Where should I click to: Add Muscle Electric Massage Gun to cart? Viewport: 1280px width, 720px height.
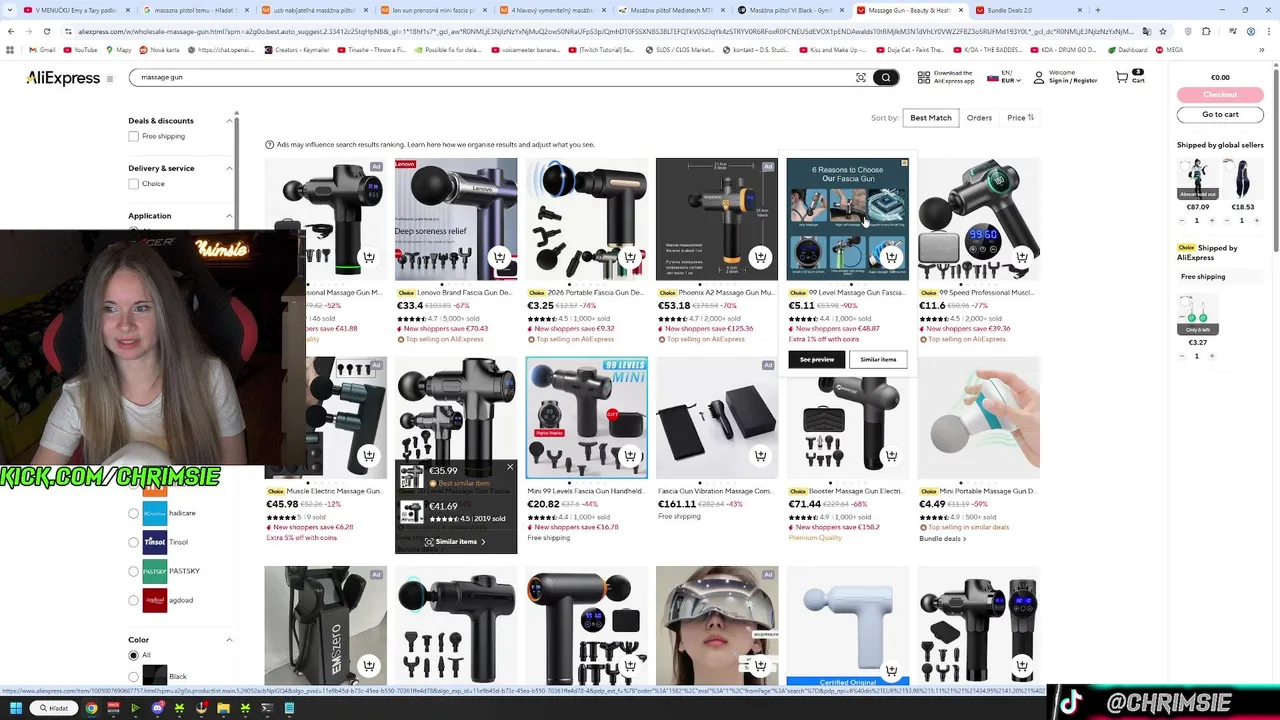coord(369,456)
